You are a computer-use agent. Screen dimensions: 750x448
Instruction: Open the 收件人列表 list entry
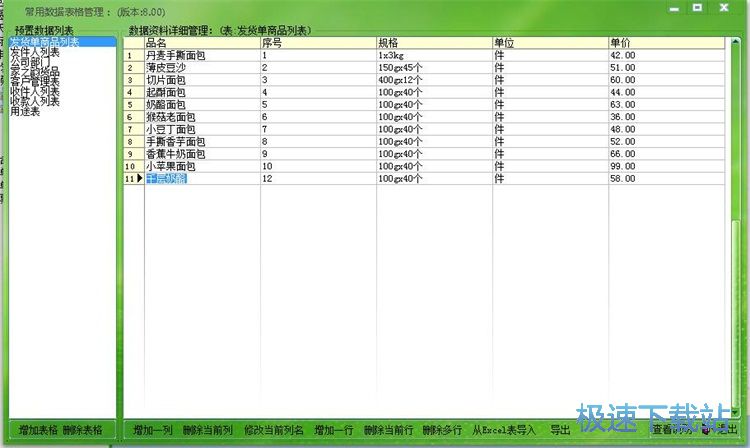click(x=35, y=91)
